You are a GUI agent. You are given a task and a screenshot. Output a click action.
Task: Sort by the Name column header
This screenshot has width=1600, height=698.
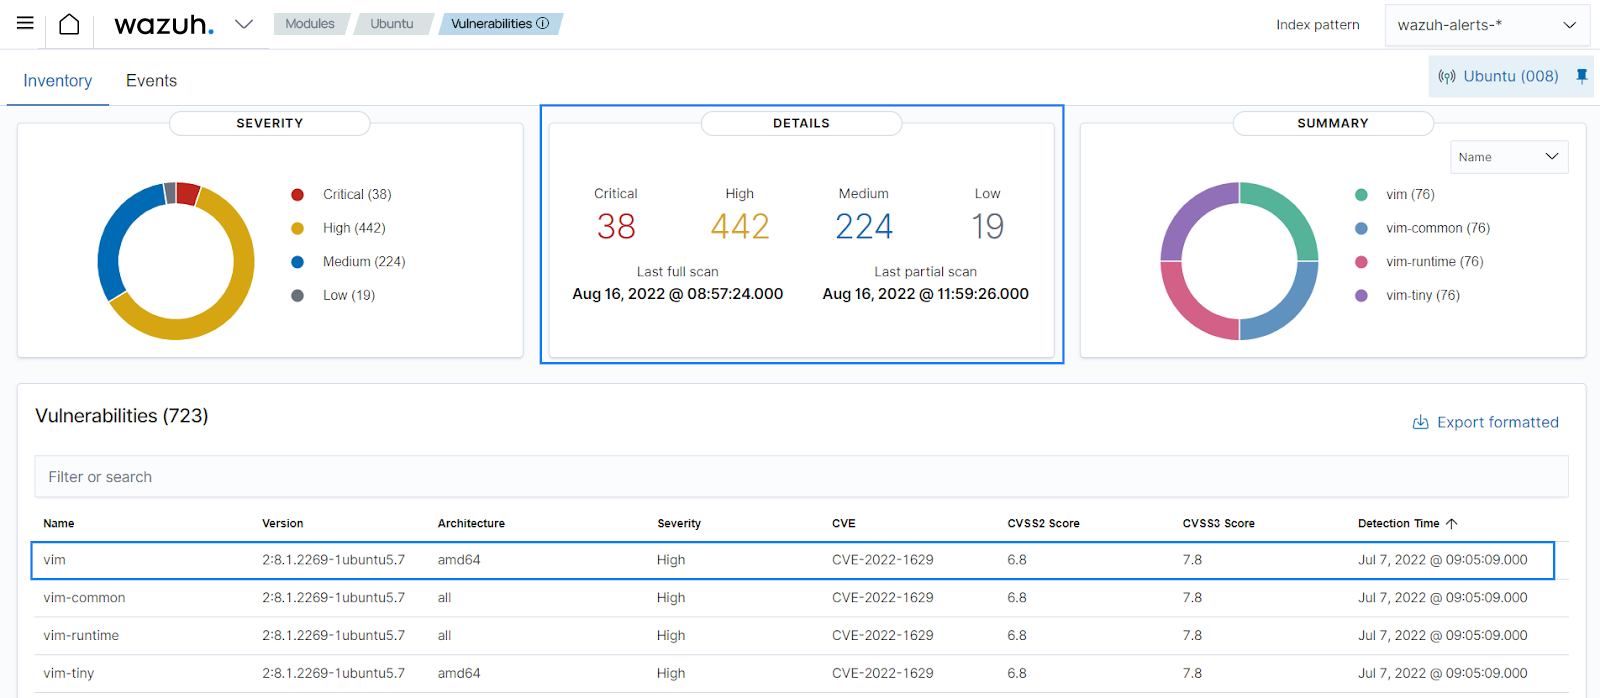click(59, 524)
